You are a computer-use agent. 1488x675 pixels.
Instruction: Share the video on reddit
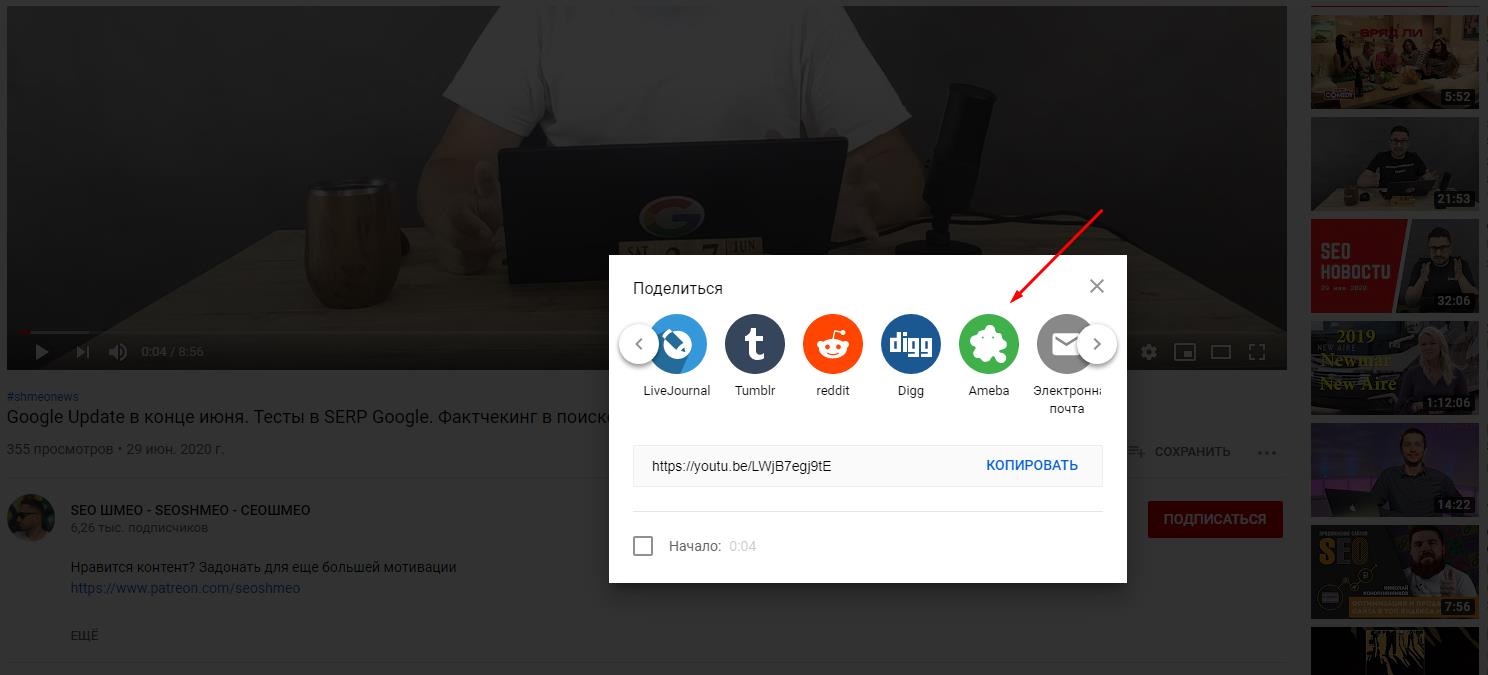(x=833, y=344)
